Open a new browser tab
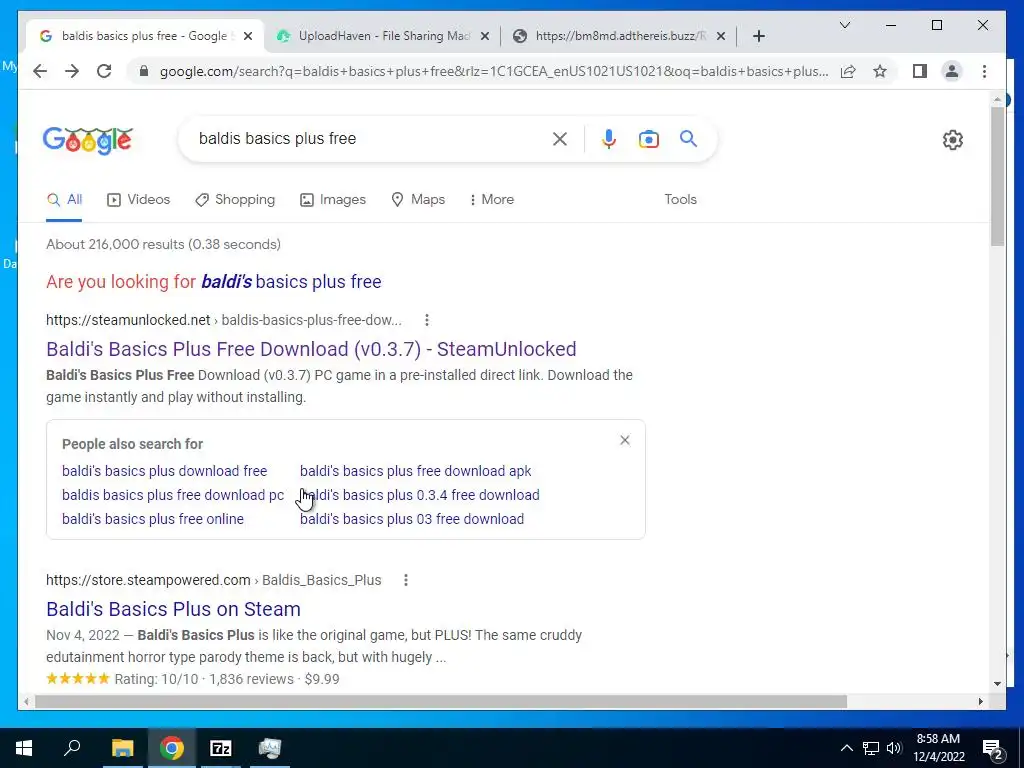The image size is (1024, 768). pyautogui.click(x=758, y=37)
